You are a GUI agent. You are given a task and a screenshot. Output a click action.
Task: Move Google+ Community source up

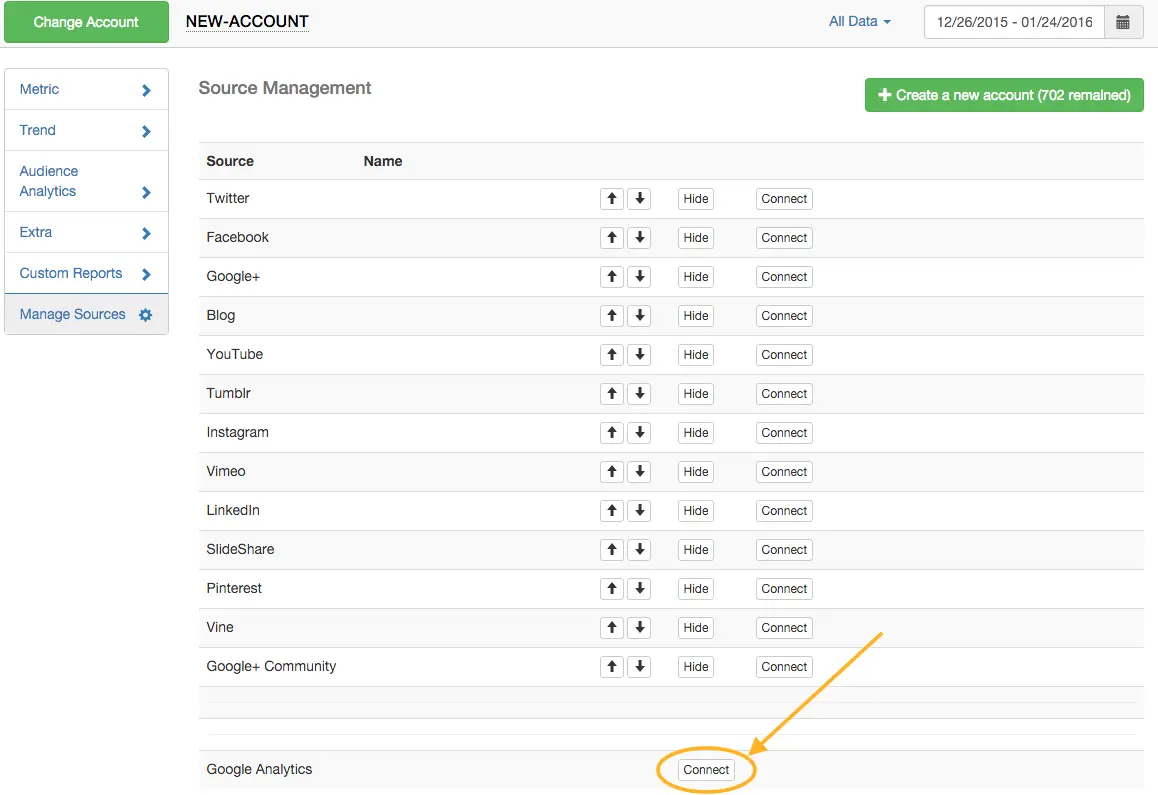click(x=612, y=667)
